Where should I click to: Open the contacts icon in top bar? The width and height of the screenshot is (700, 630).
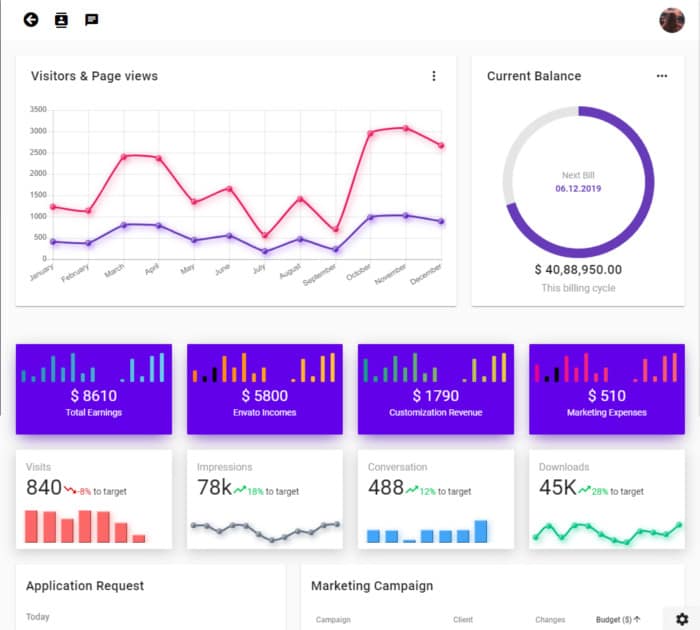[x=61, y=19]
